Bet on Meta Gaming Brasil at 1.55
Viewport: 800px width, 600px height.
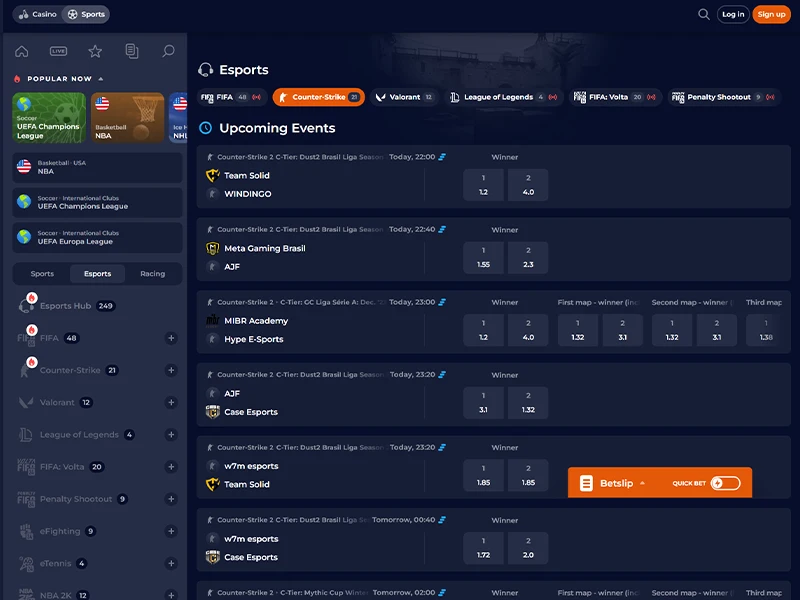click(483, 258)
